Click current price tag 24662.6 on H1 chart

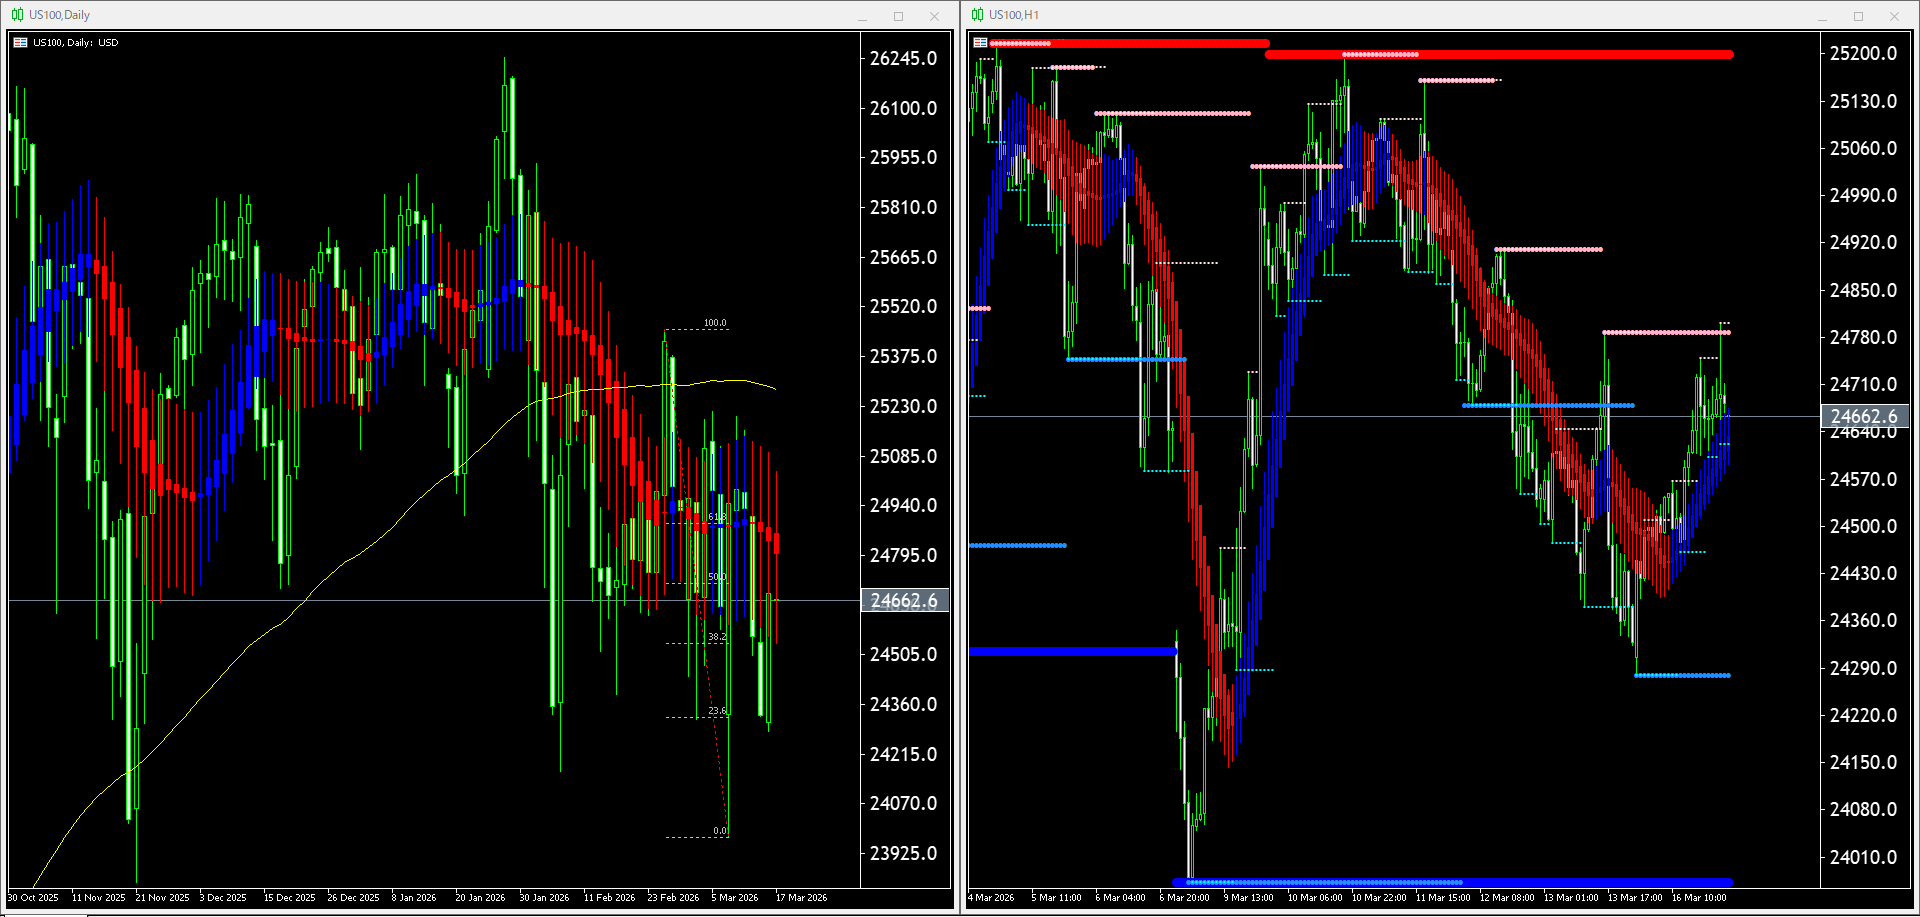pyautogui.click(x=1864, y=416)
